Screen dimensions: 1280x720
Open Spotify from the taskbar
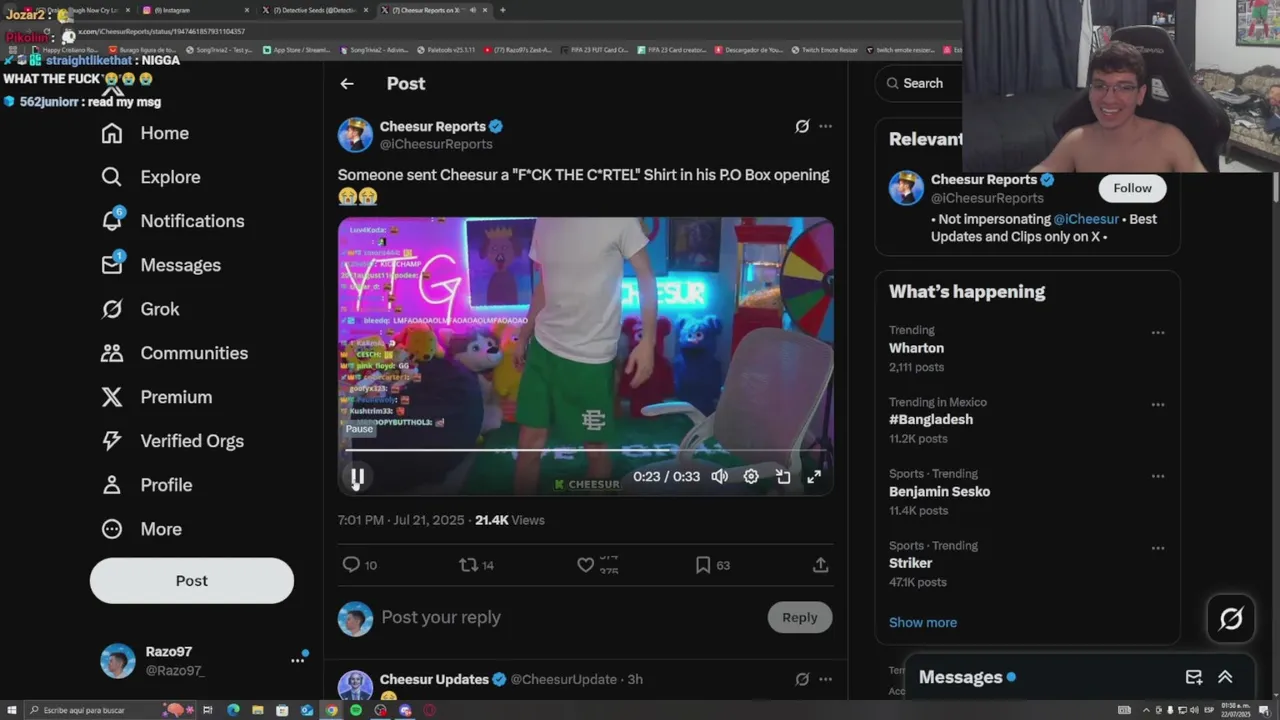click(x=356, y=710)
